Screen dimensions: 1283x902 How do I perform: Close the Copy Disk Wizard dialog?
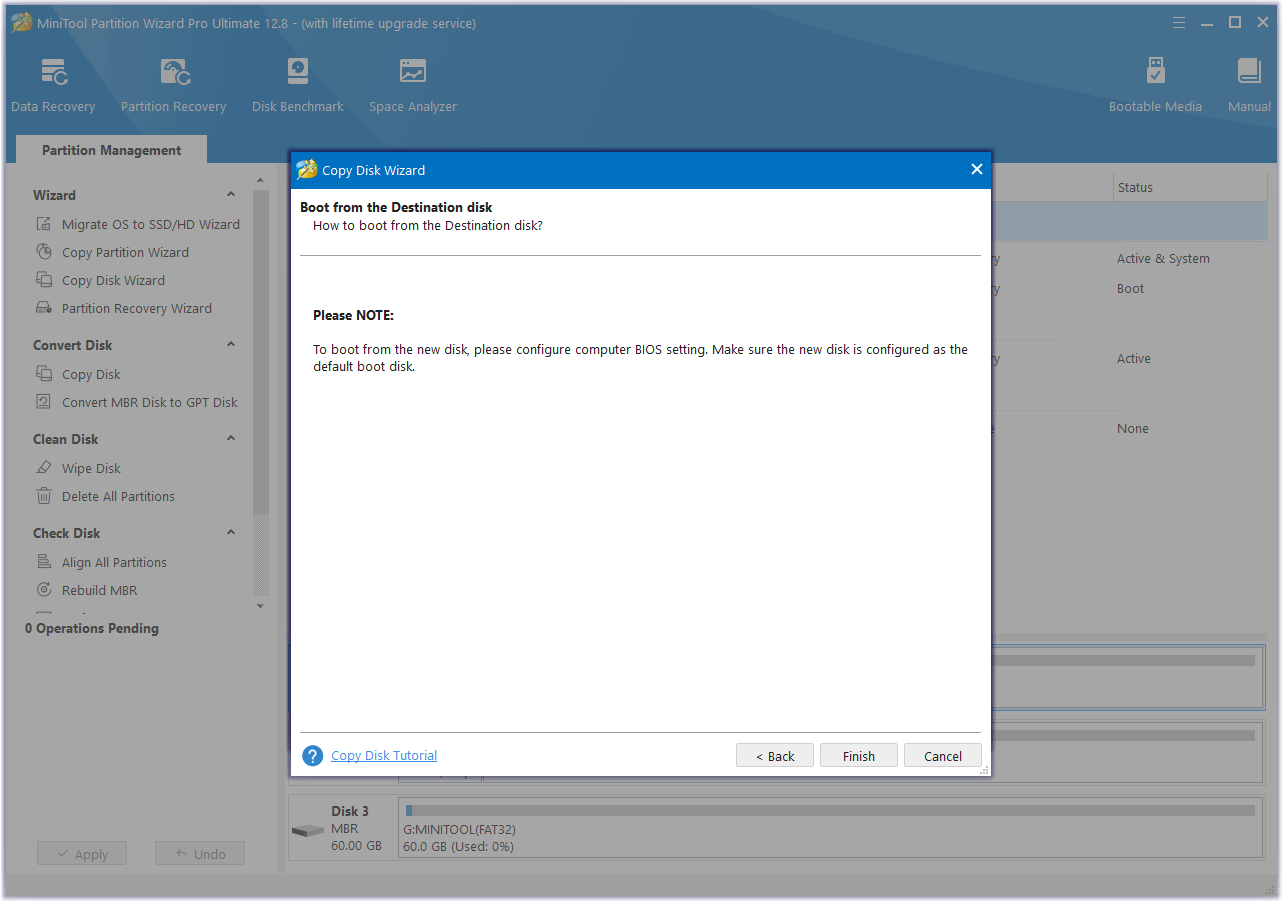coord(977,170)
